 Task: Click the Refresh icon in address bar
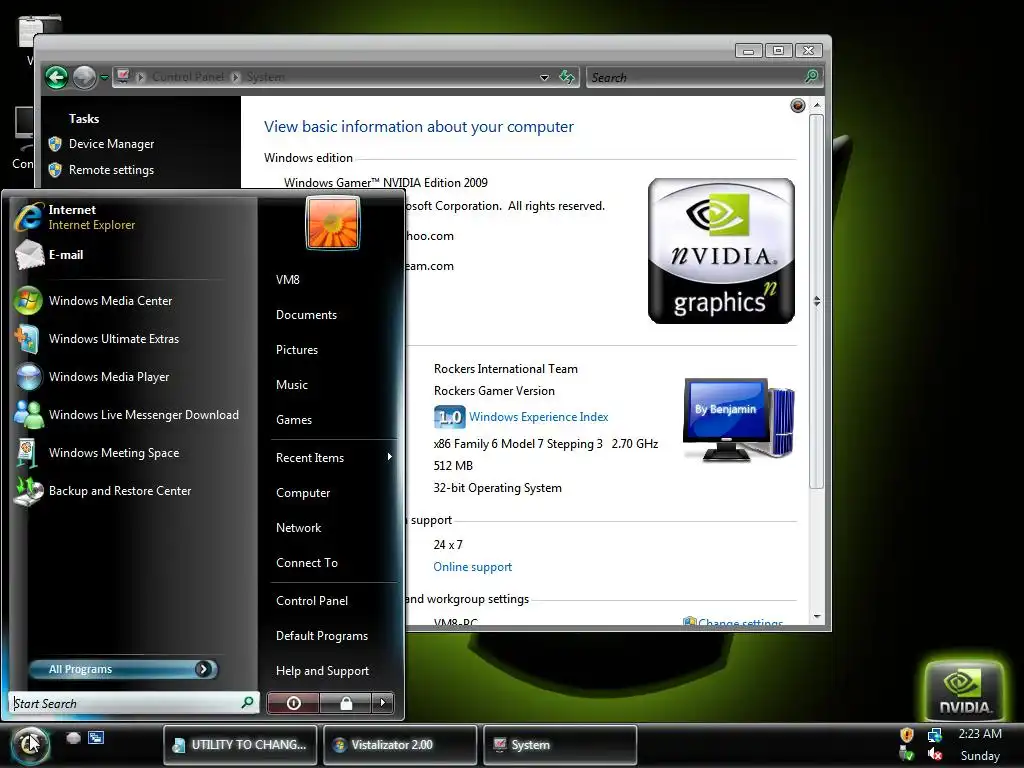click(567, 77)
